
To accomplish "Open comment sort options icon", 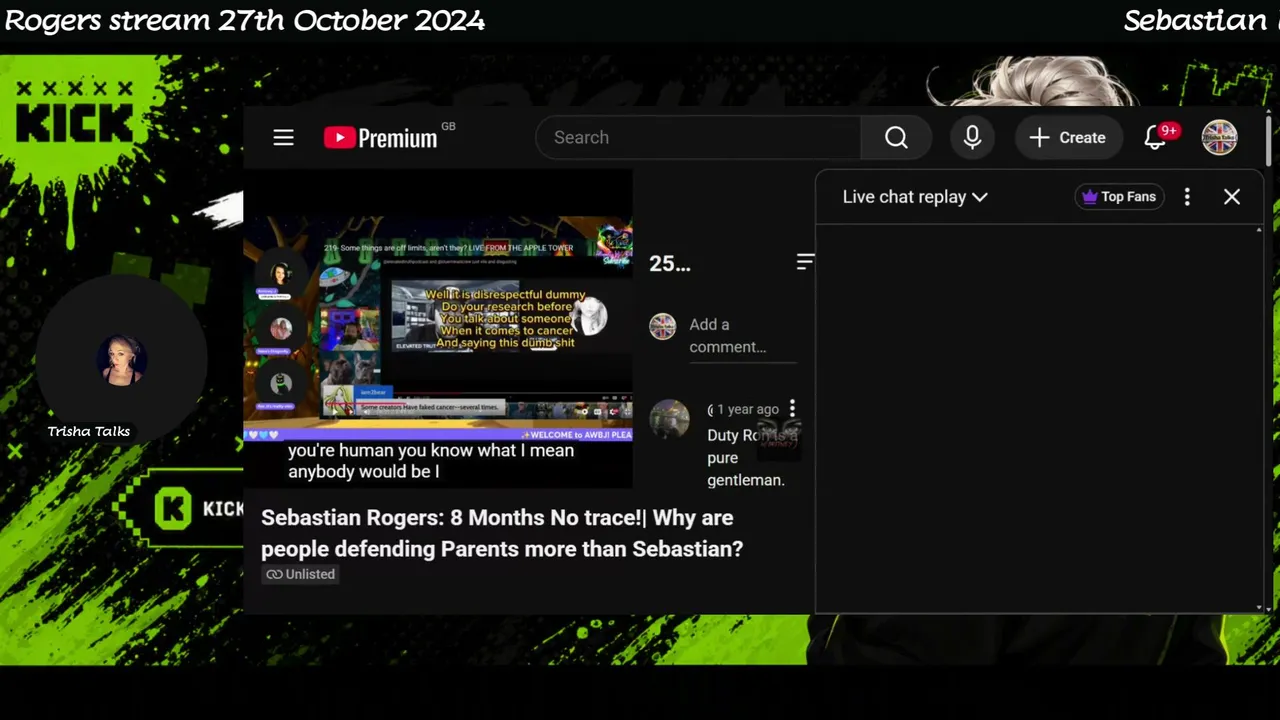I will (805, 263).
